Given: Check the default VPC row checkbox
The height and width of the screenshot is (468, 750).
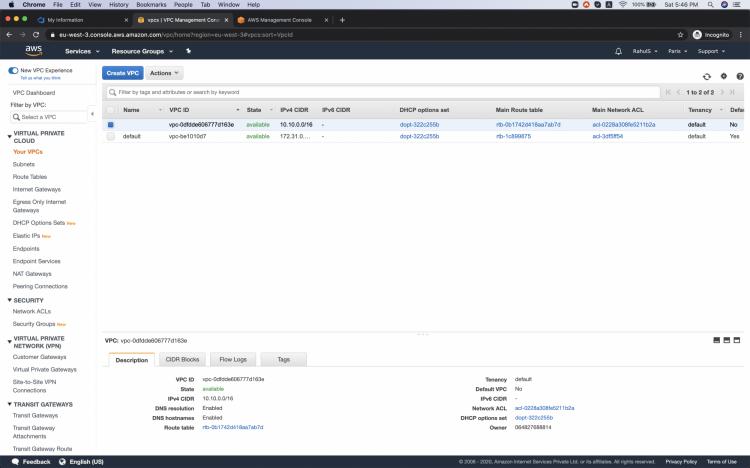Looking at the screenshot, I should pyautogui.click(x=111, y=136).
